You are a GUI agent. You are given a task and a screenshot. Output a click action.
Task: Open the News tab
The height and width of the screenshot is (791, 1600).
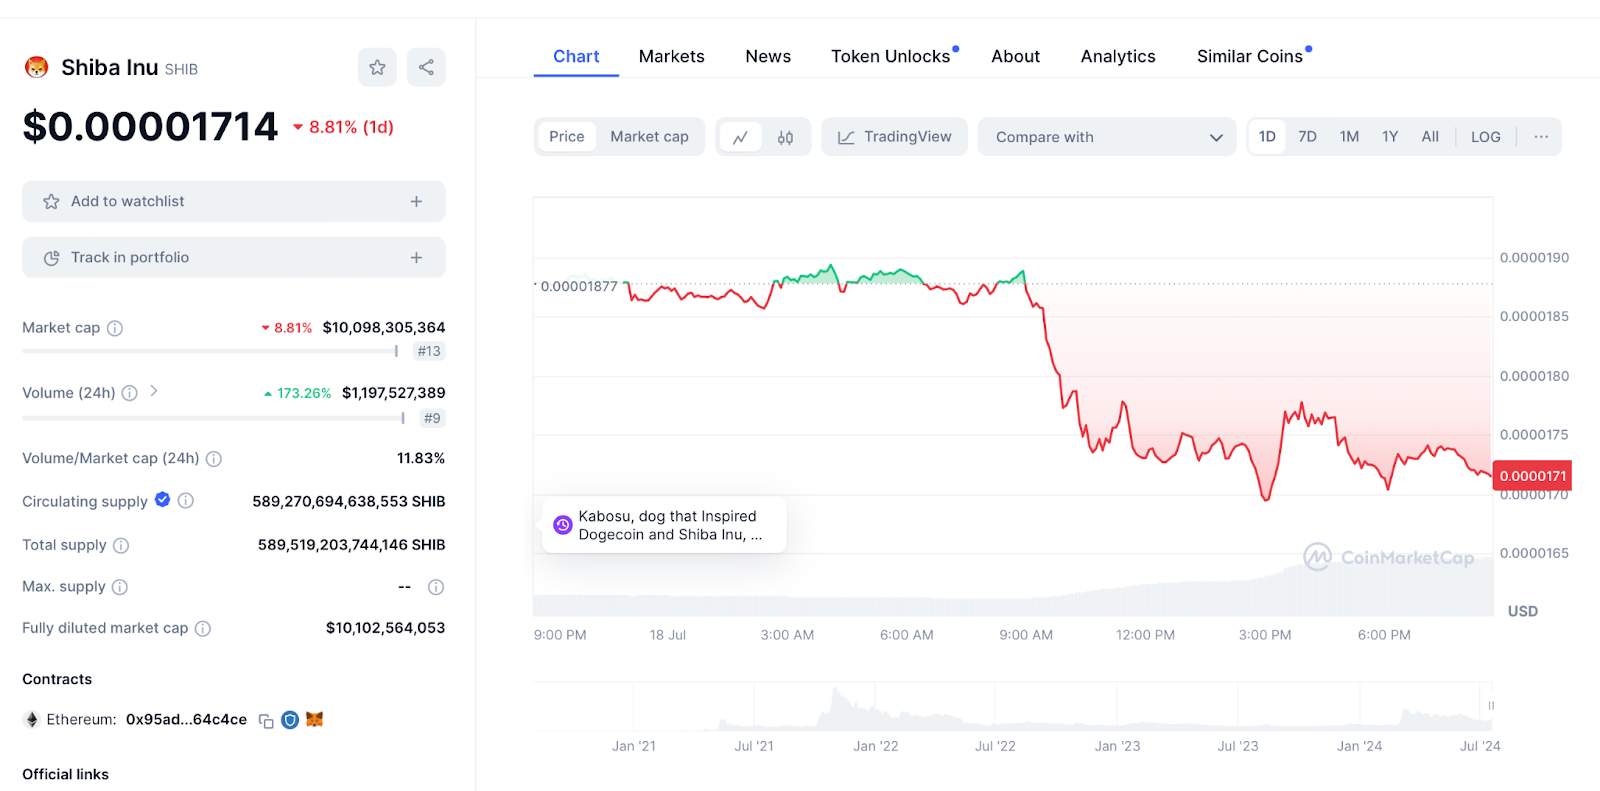768,57
